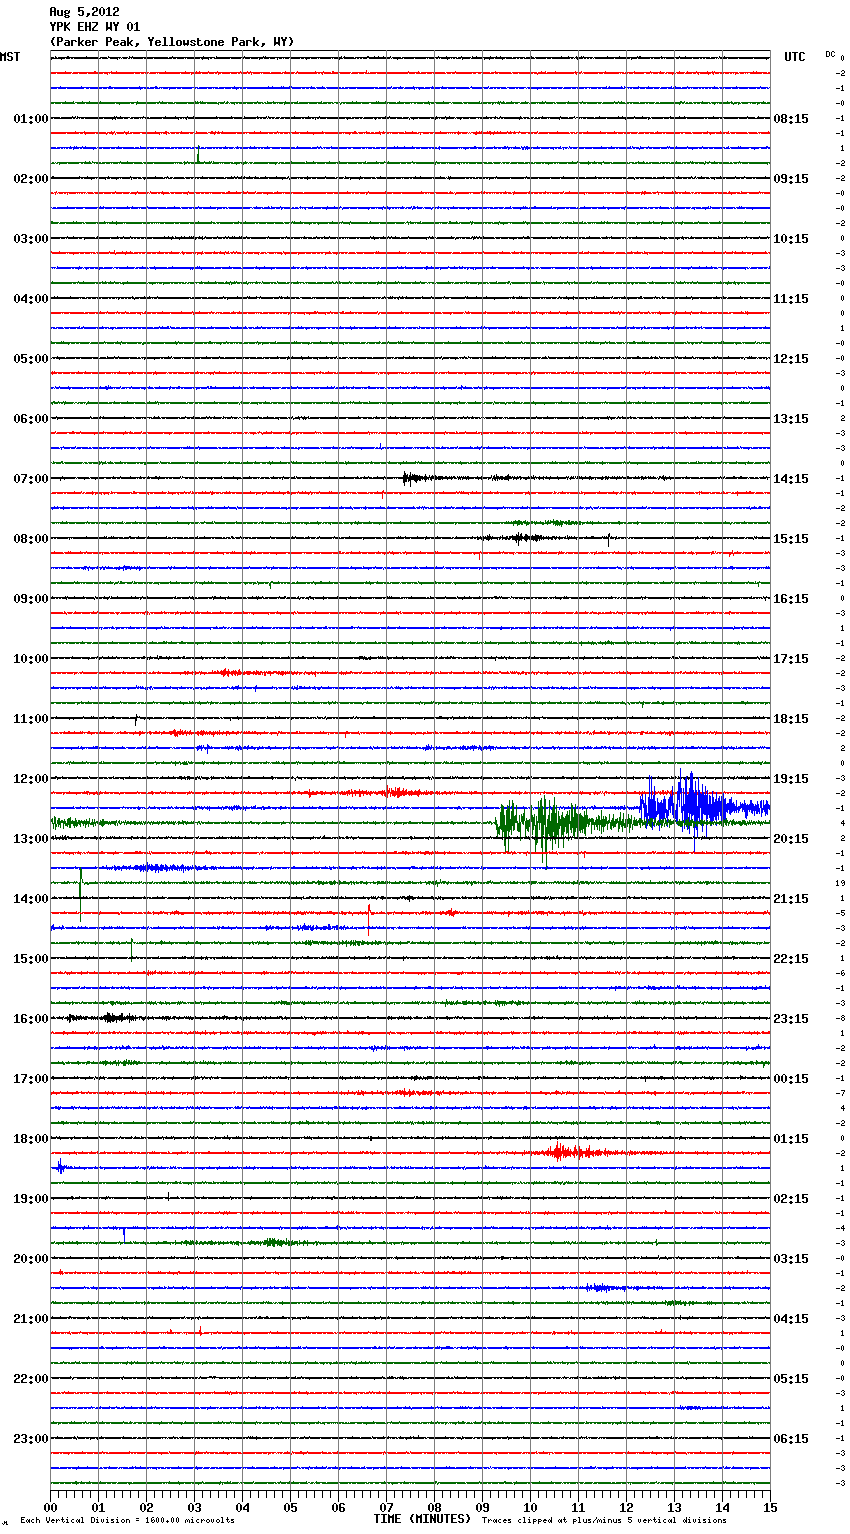Image resolution: width=850 pixels, height=1534 pixels.
Task: Click the 12:00 MST time label
Action: (x=30, y=778)
